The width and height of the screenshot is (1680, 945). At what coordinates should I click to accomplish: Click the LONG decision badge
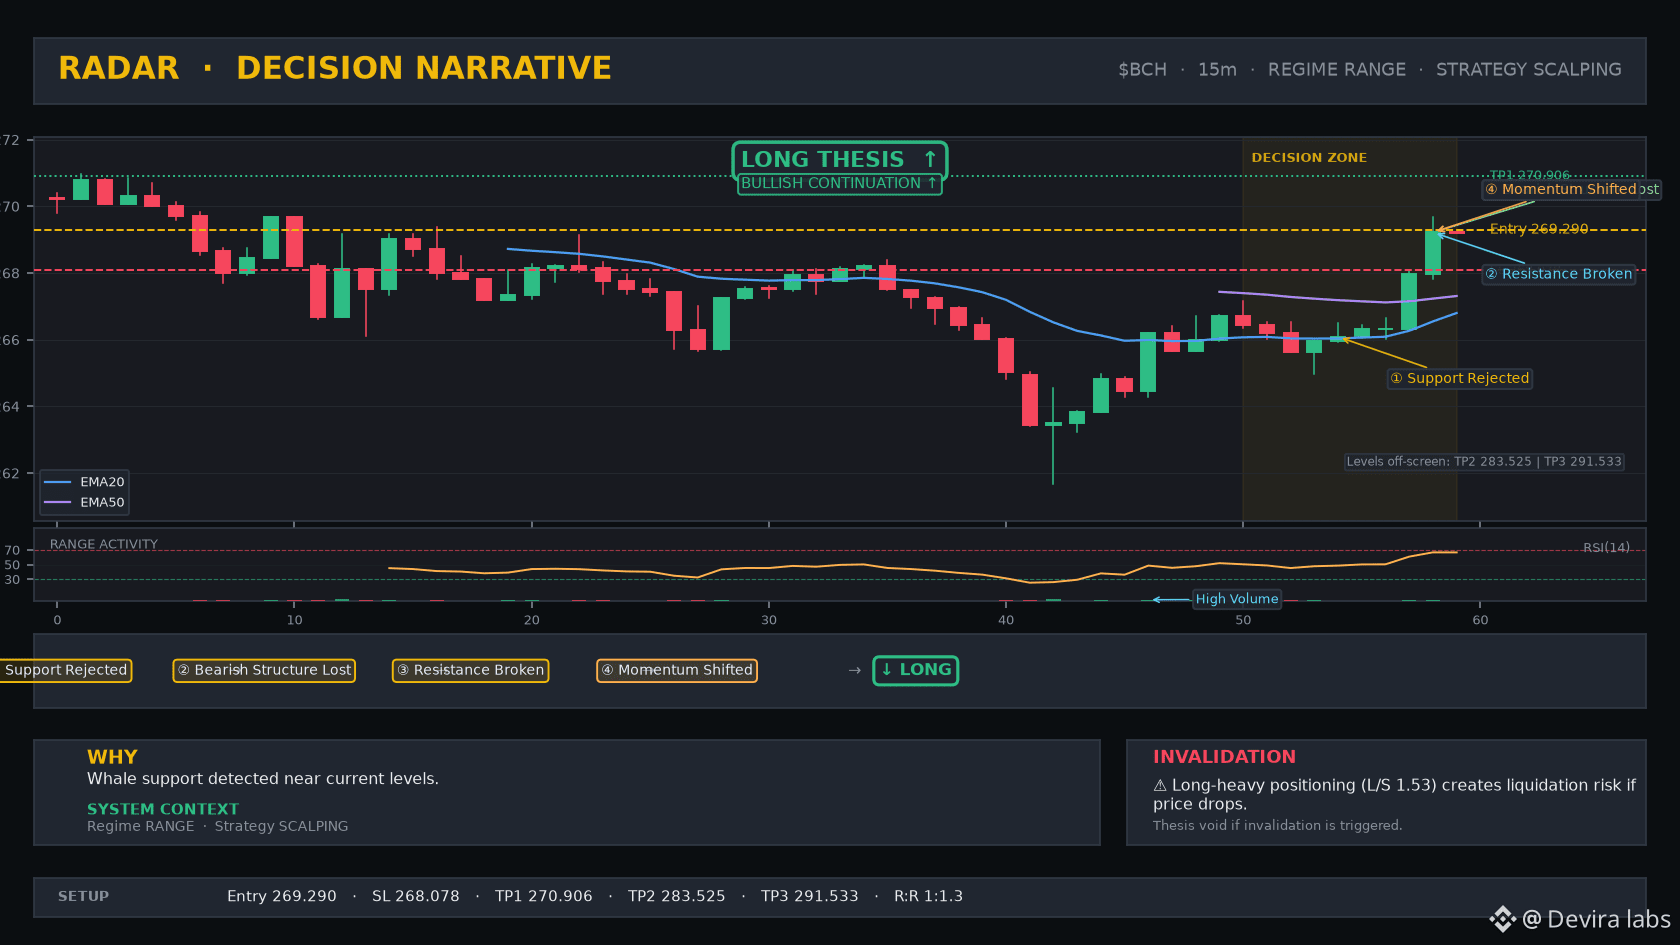coord(916,670)
